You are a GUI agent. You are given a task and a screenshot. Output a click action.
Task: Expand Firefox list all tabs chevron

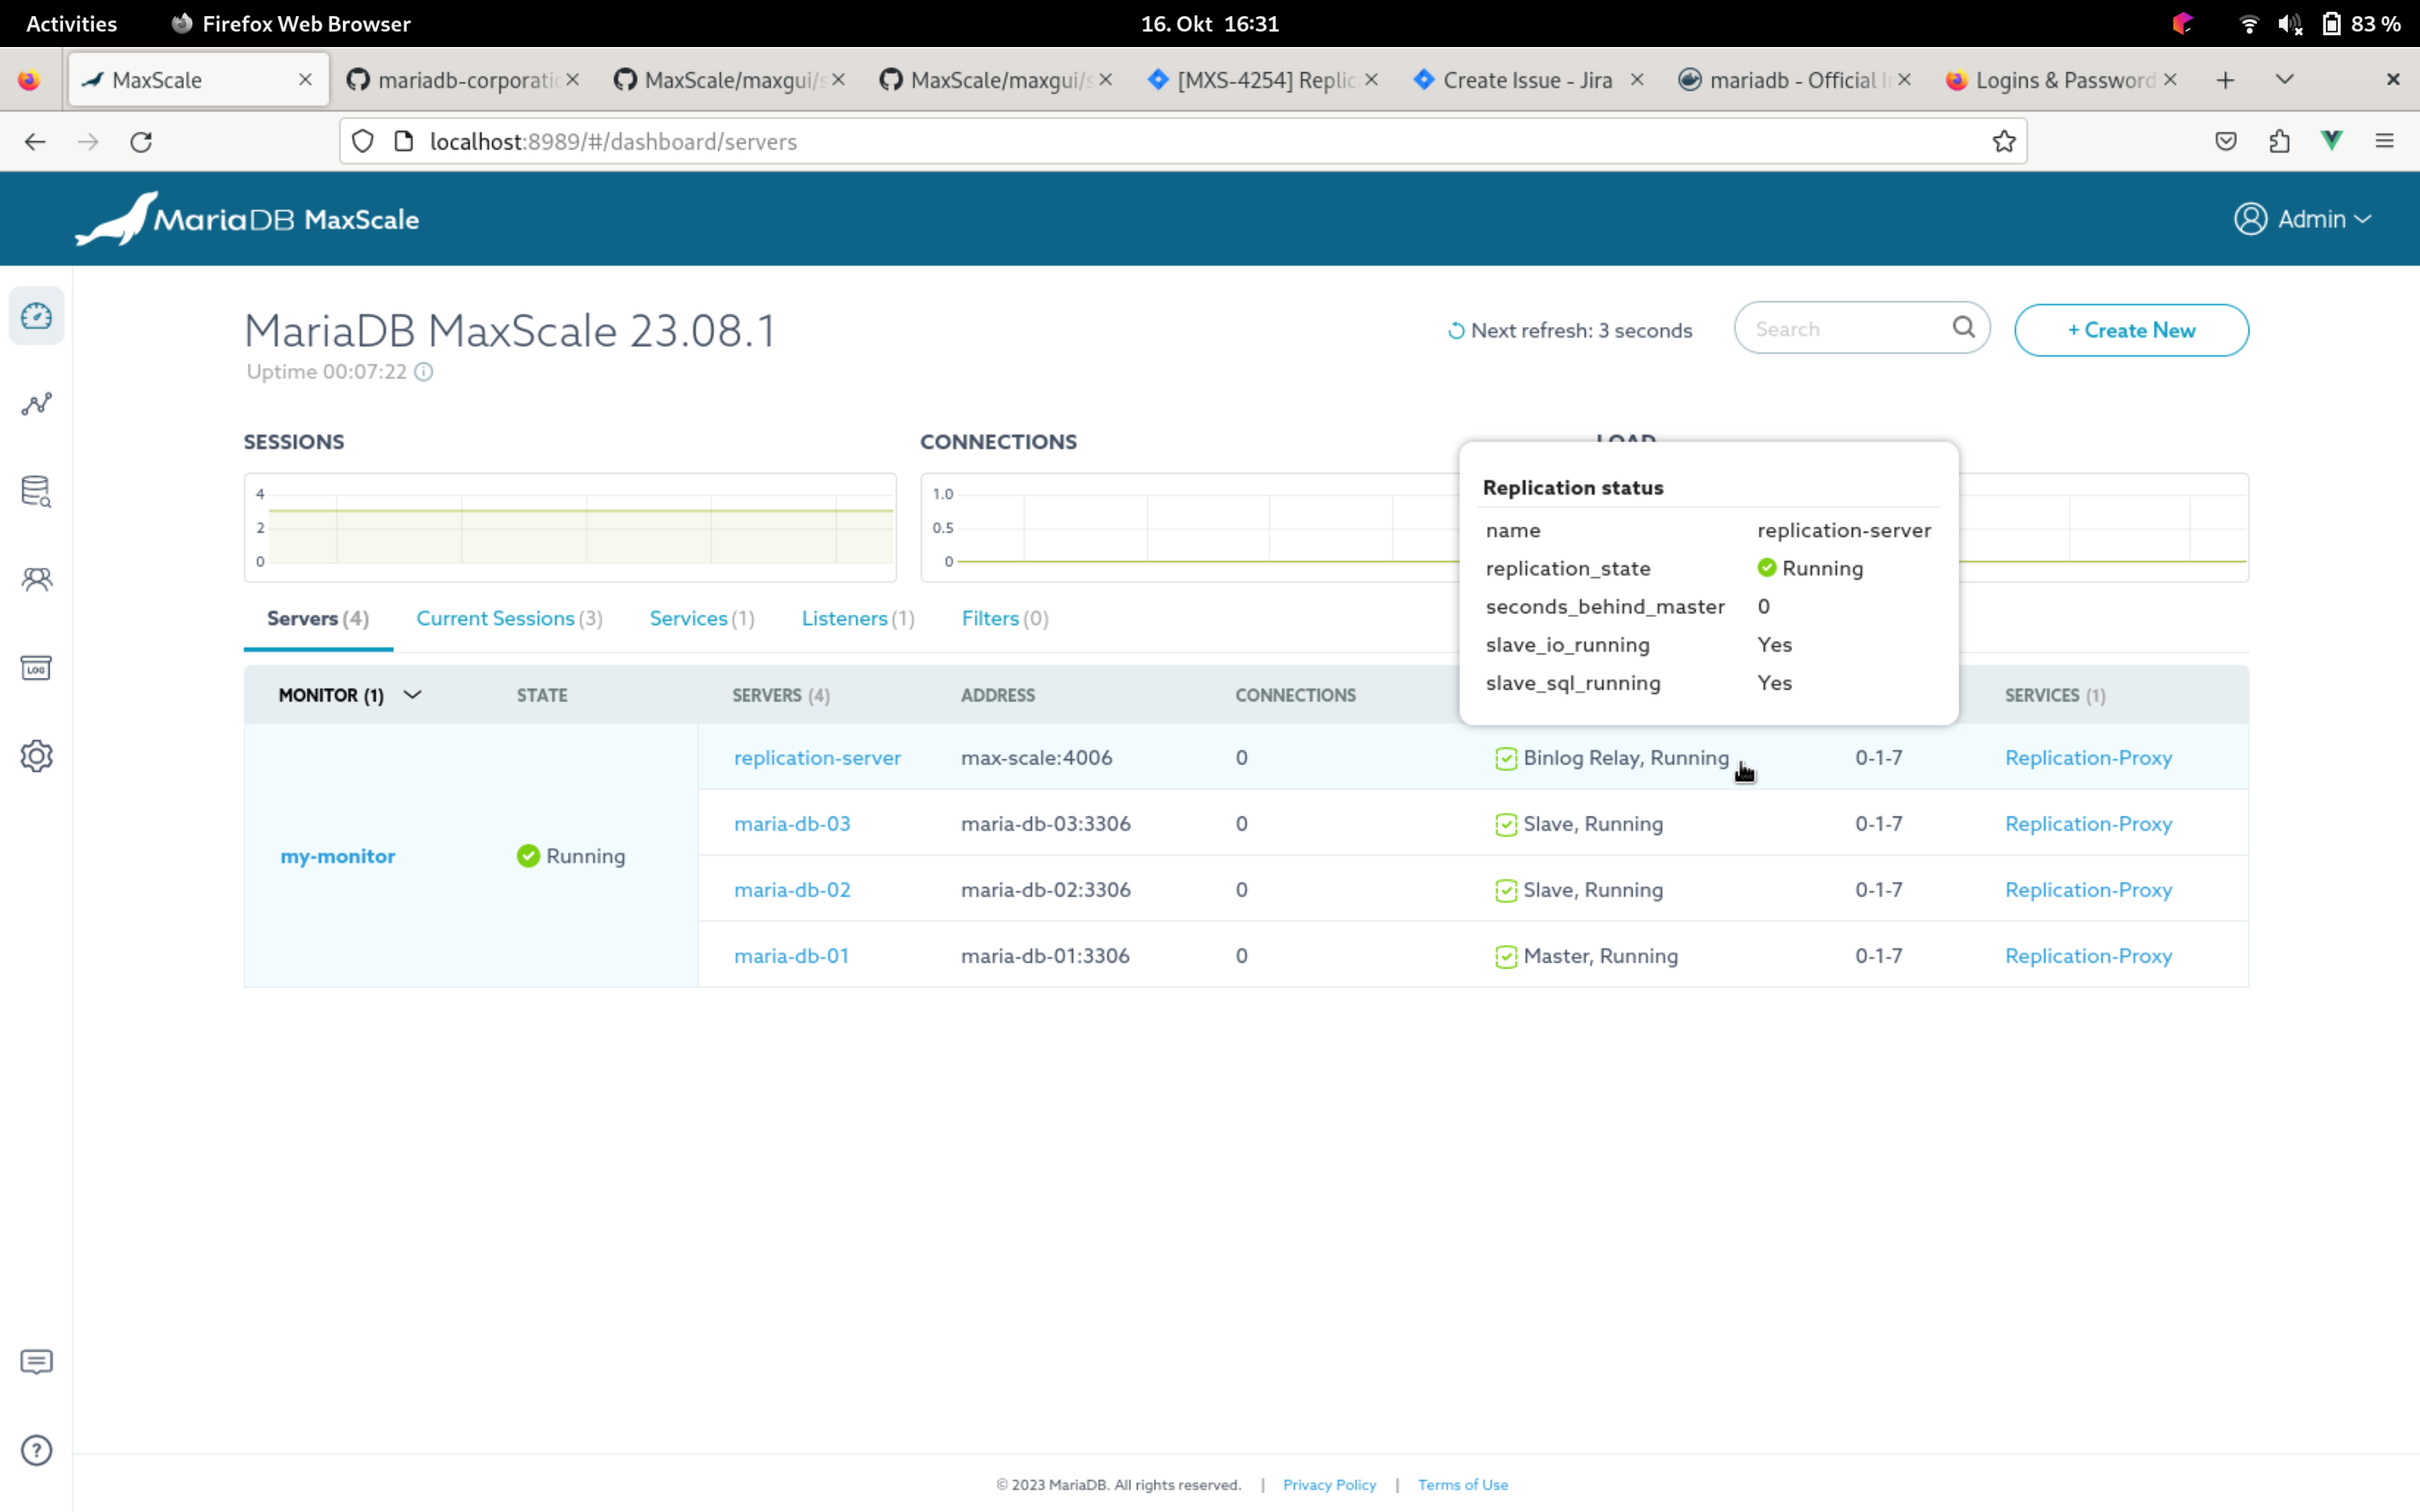pyautogui.click(x=2284, y=80)
